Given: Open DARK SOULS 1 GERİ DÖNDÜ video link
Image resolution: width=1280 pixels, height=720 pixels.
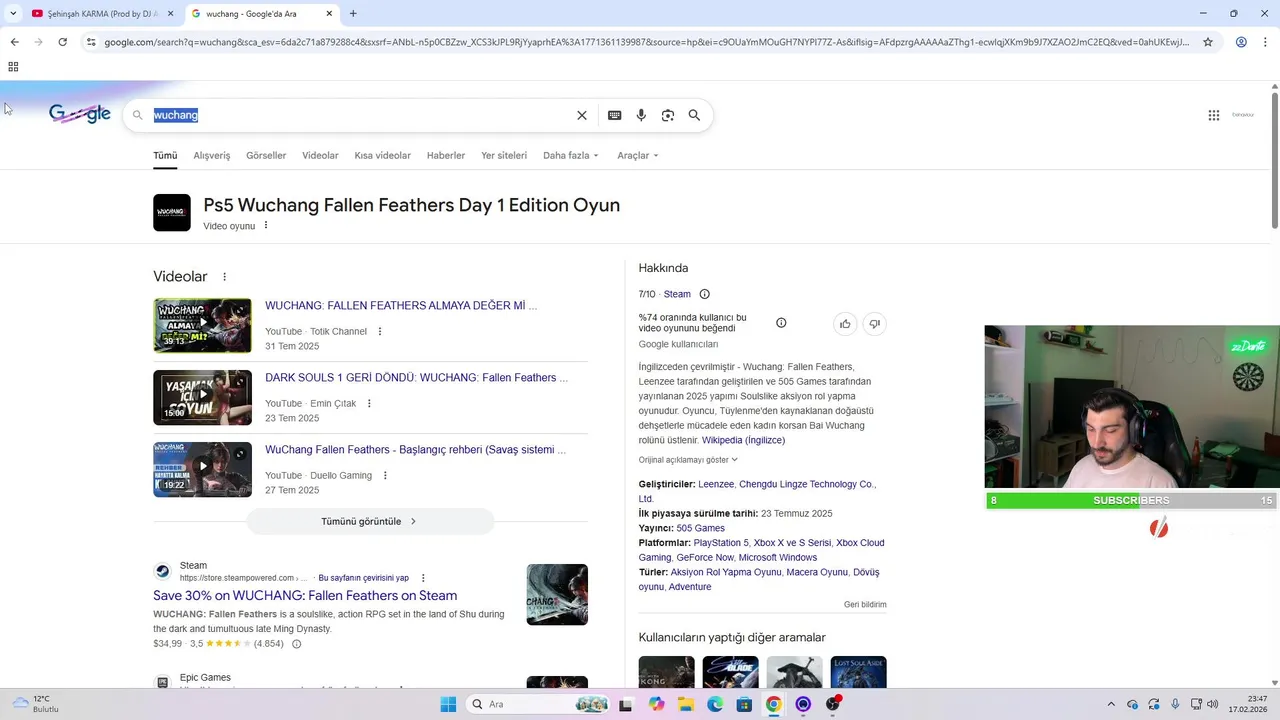Looking at the screenshot, I should click(416, 378).
